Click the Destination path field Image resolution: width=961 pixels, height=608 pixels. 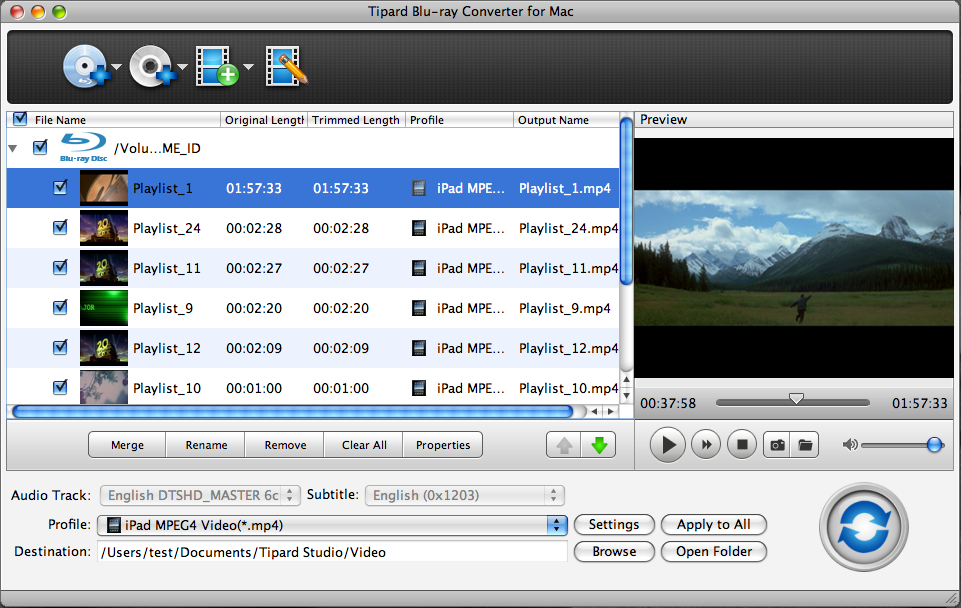pos(332,552)
